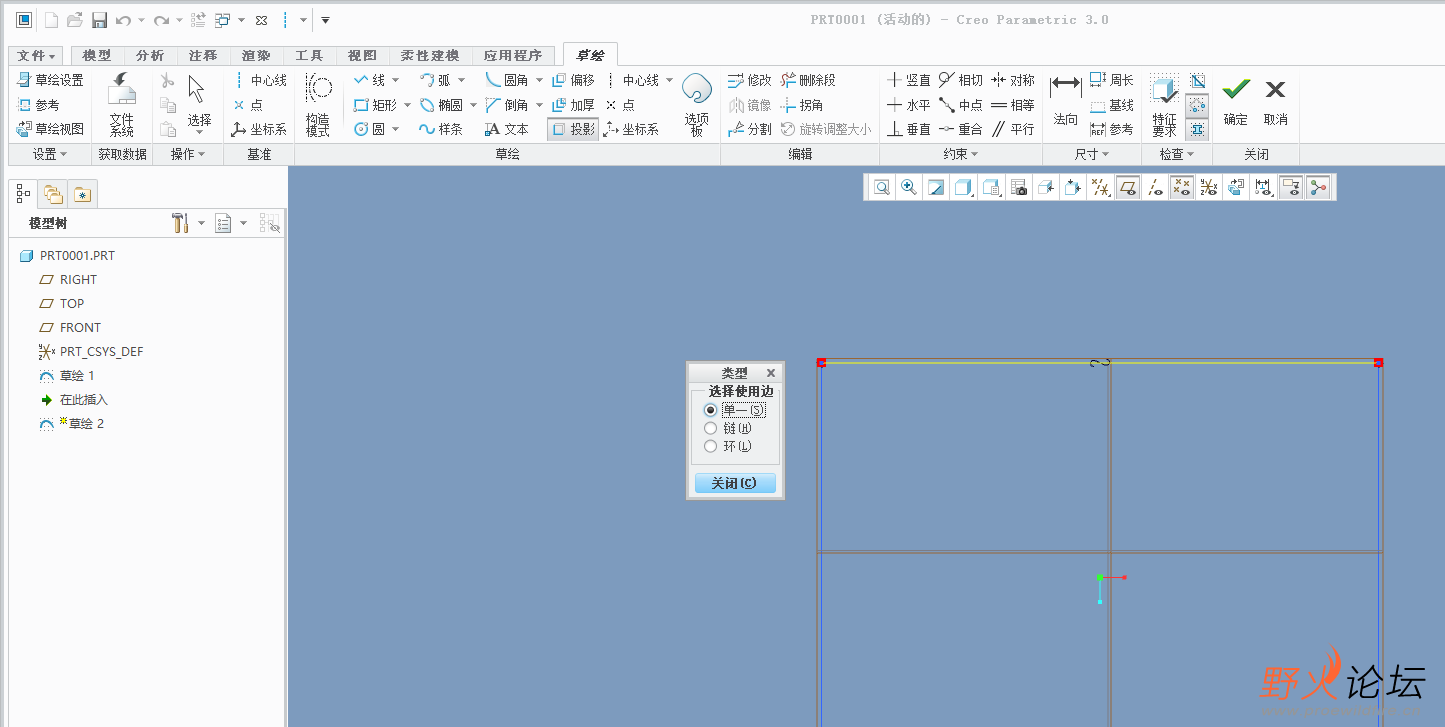
Task: Click the Close (C) button in Type dialog
Action: pos(735,483)
